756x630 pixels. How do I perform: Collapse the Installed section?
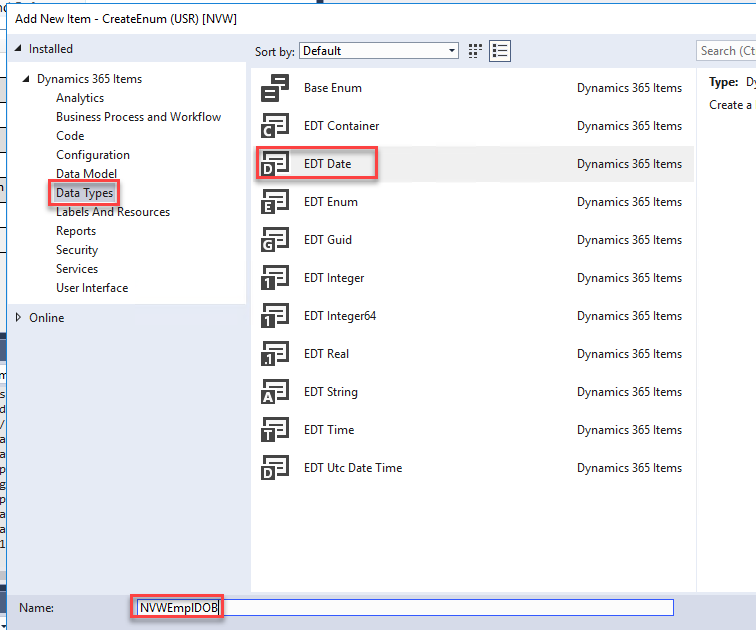tap(18, 48)
